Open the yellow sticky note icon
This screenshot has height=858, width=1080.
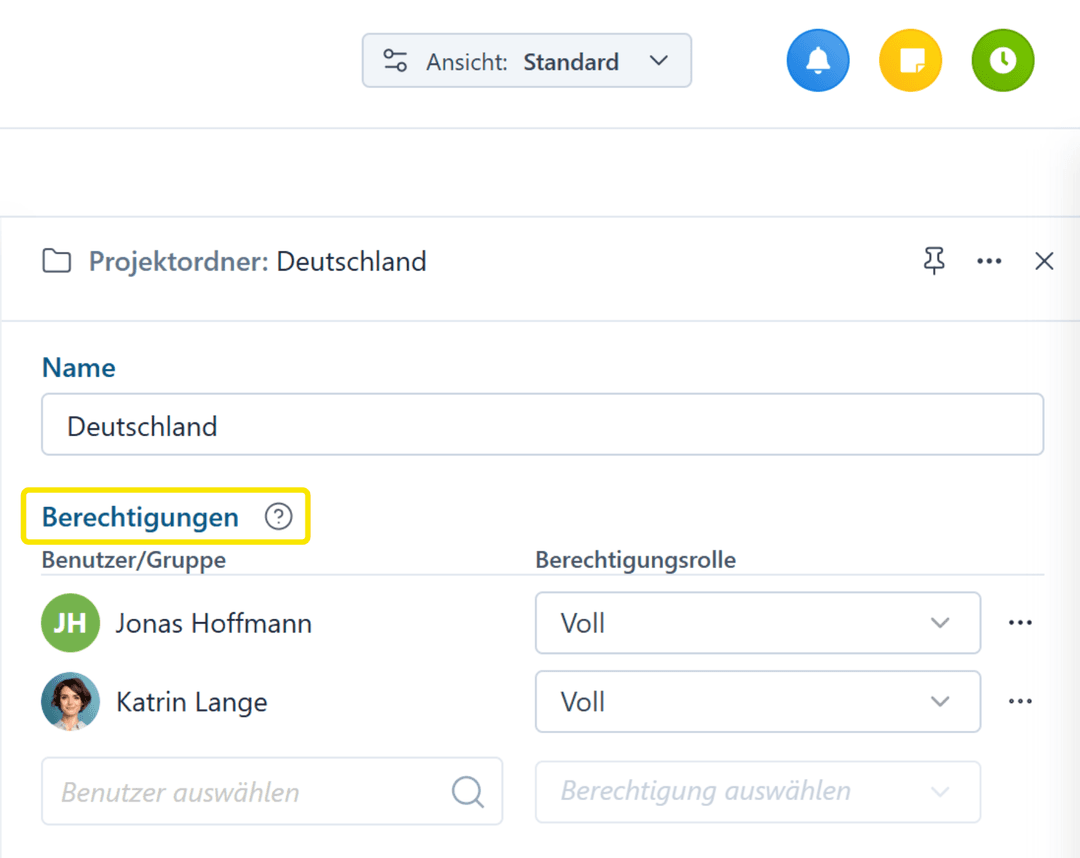[x=910, y=61]
